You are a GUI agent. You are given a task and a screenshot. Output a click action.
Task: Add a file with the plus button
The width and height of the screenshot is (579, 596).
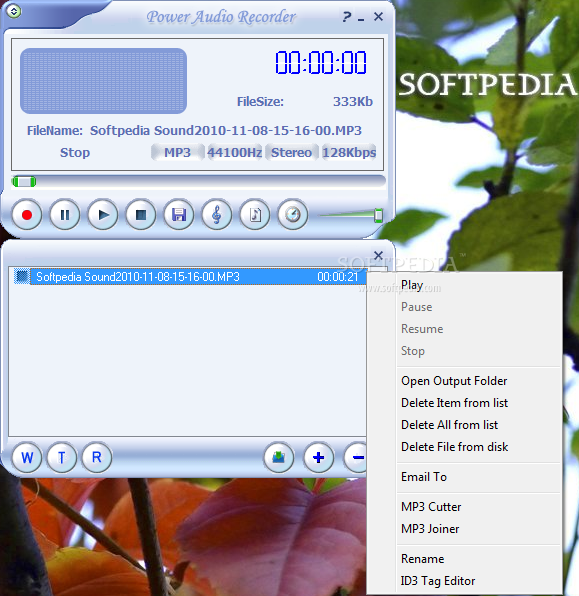coord(319,457)
